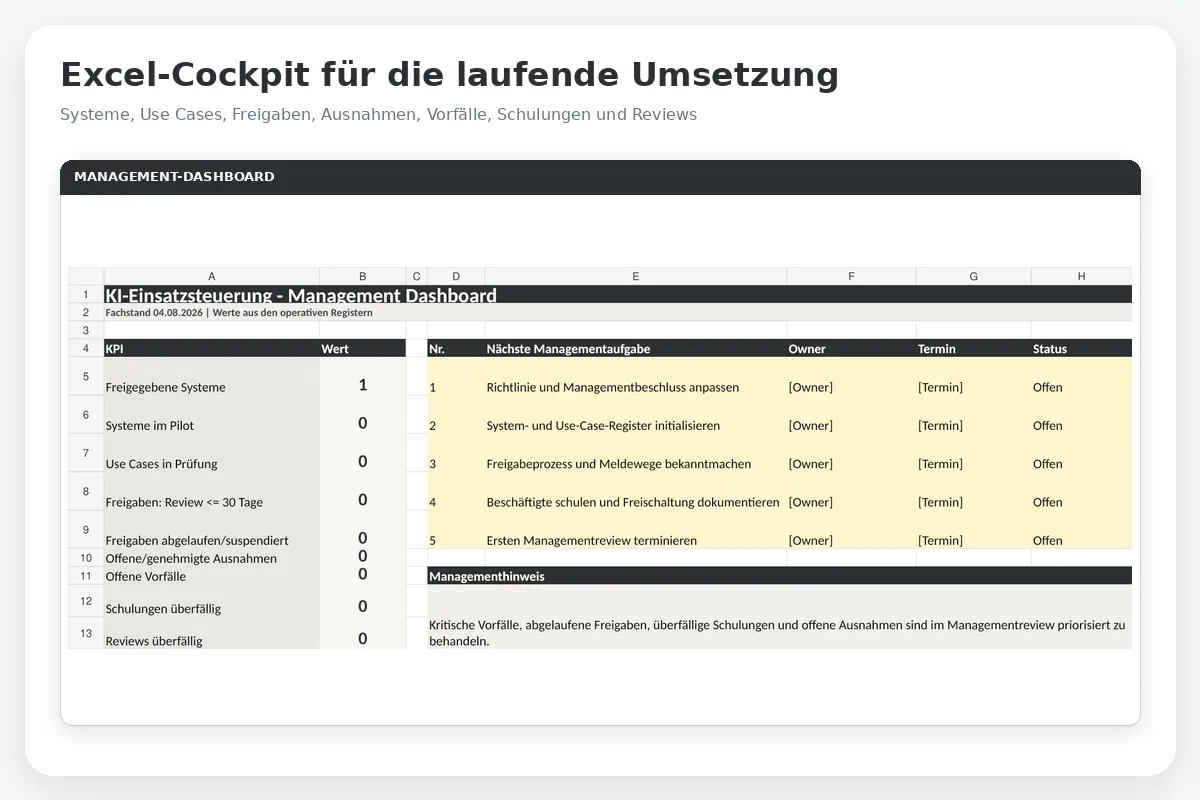Click the value 0 for Systeme im Pilot
The height and width of the screenshot is (800, 1200).
362,414
